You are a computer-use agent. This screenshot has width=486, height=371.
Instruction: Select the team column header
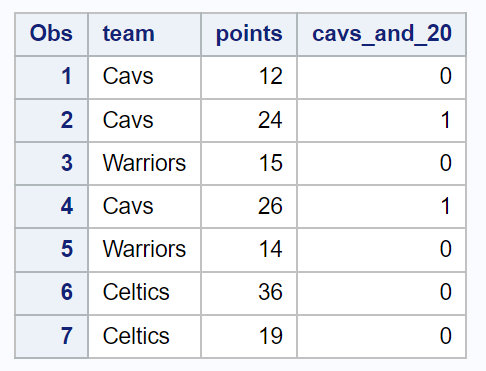145,34
